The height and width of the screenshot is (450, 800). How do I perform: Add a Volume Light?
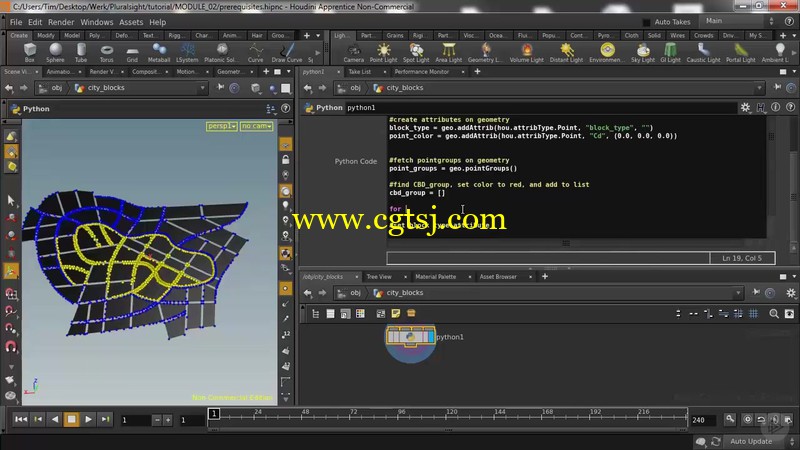[x=527, y=53]
